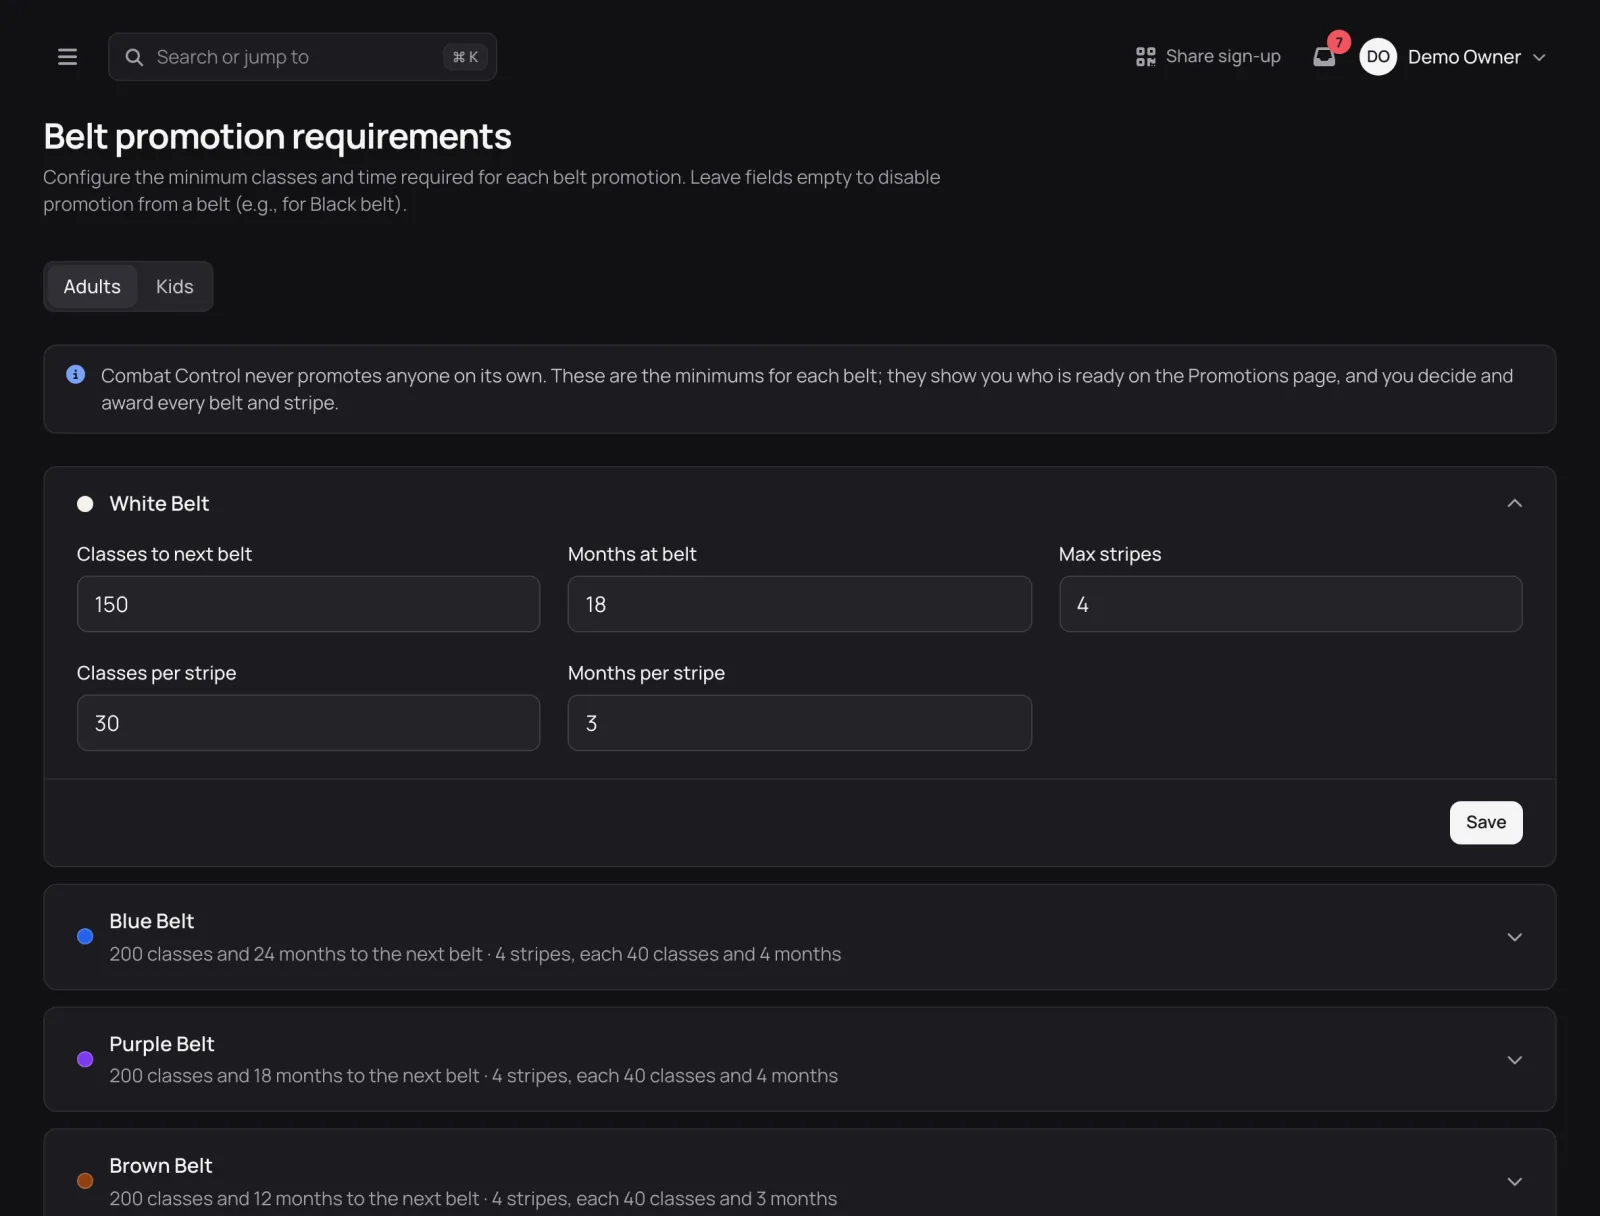Screen dimensions: 1600x1216
Task: Click the purple belt color dot
Action: point(85,1059)
